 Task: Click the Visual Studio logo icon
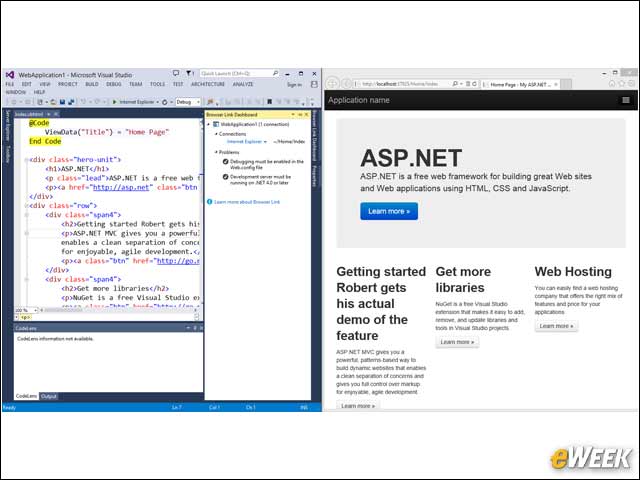point(10,75)
